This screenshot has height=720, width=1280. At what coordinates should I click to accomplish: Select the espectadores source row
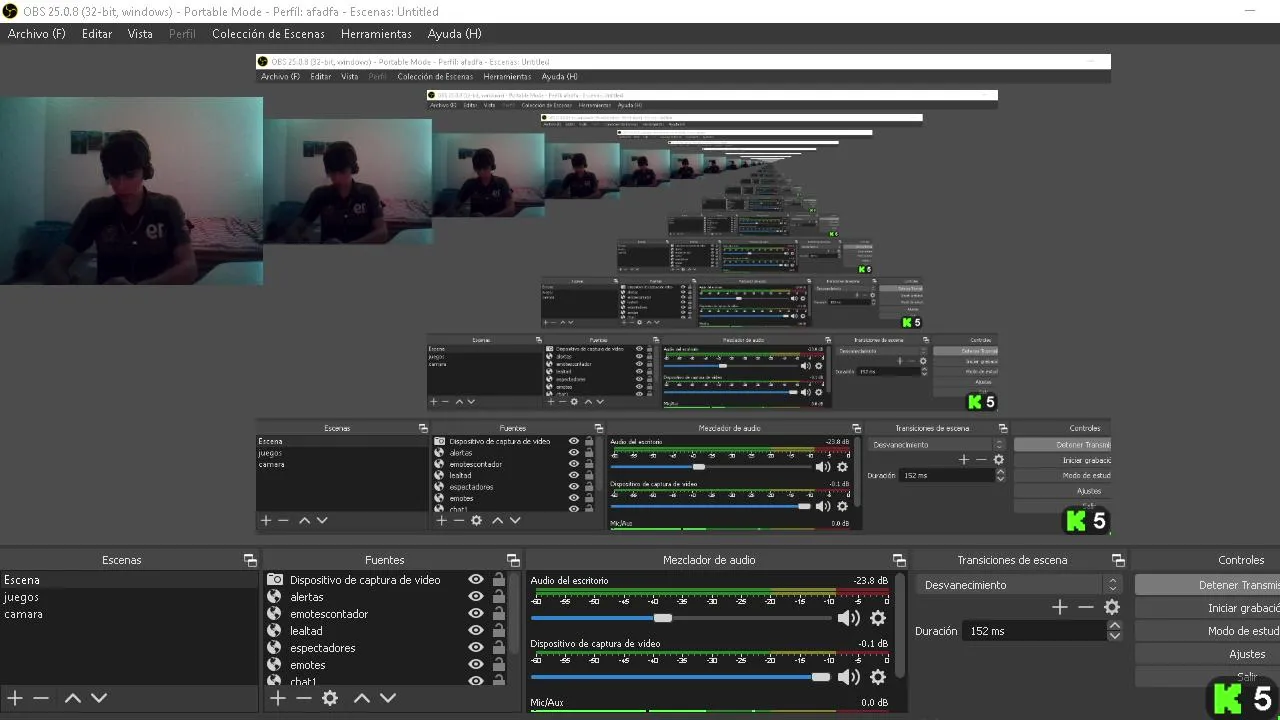click(x=386, y=648)
